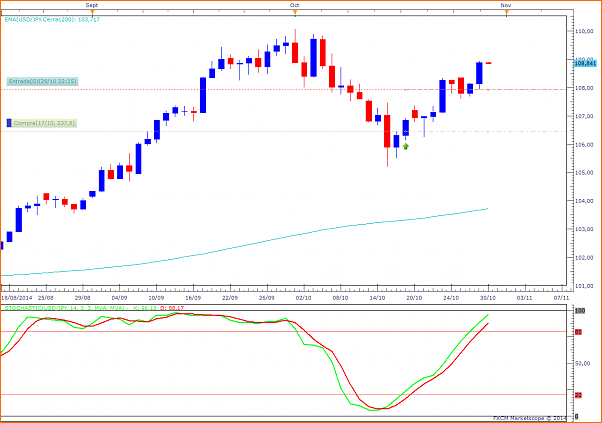This screenshot has width=602, height=423.
Task: Click the 10/09 date axis label
Action: pos(156,298)
